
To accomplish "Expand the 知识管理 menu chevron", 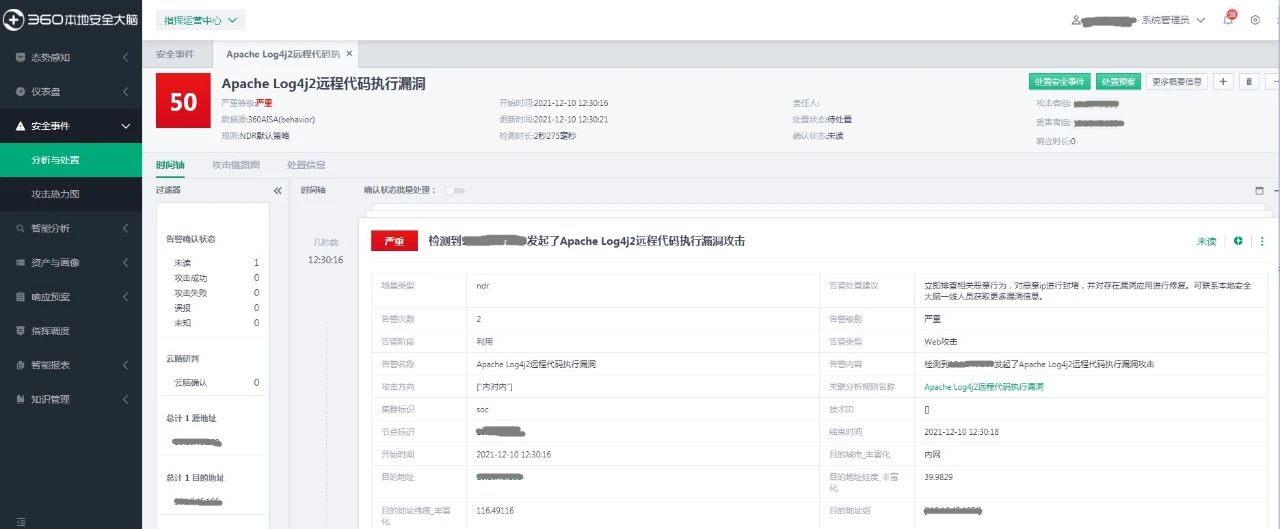I will point(125,399).
